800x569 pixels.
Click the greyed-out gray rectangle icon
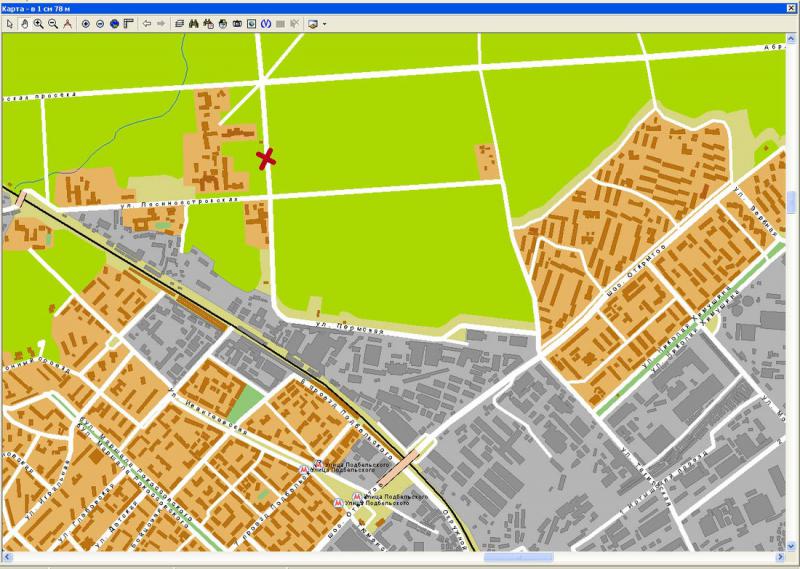coord(280,24)
